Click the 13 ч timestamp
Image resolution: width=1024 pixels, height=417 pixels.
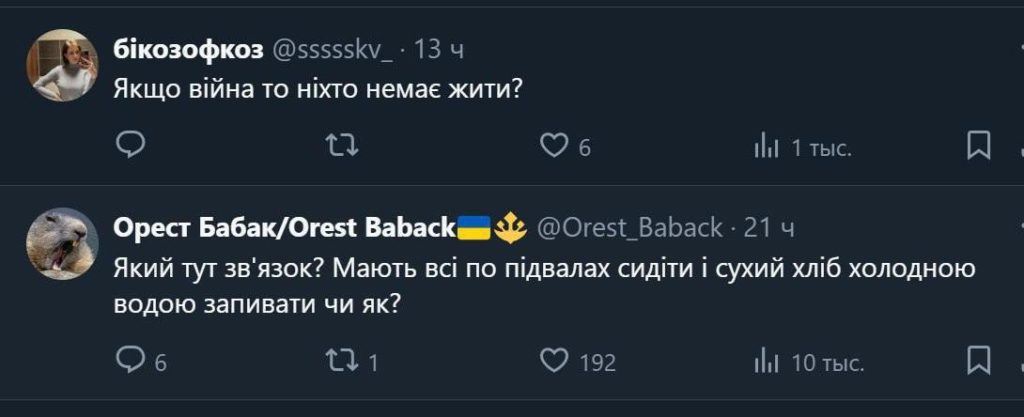(x=439, y=47)
